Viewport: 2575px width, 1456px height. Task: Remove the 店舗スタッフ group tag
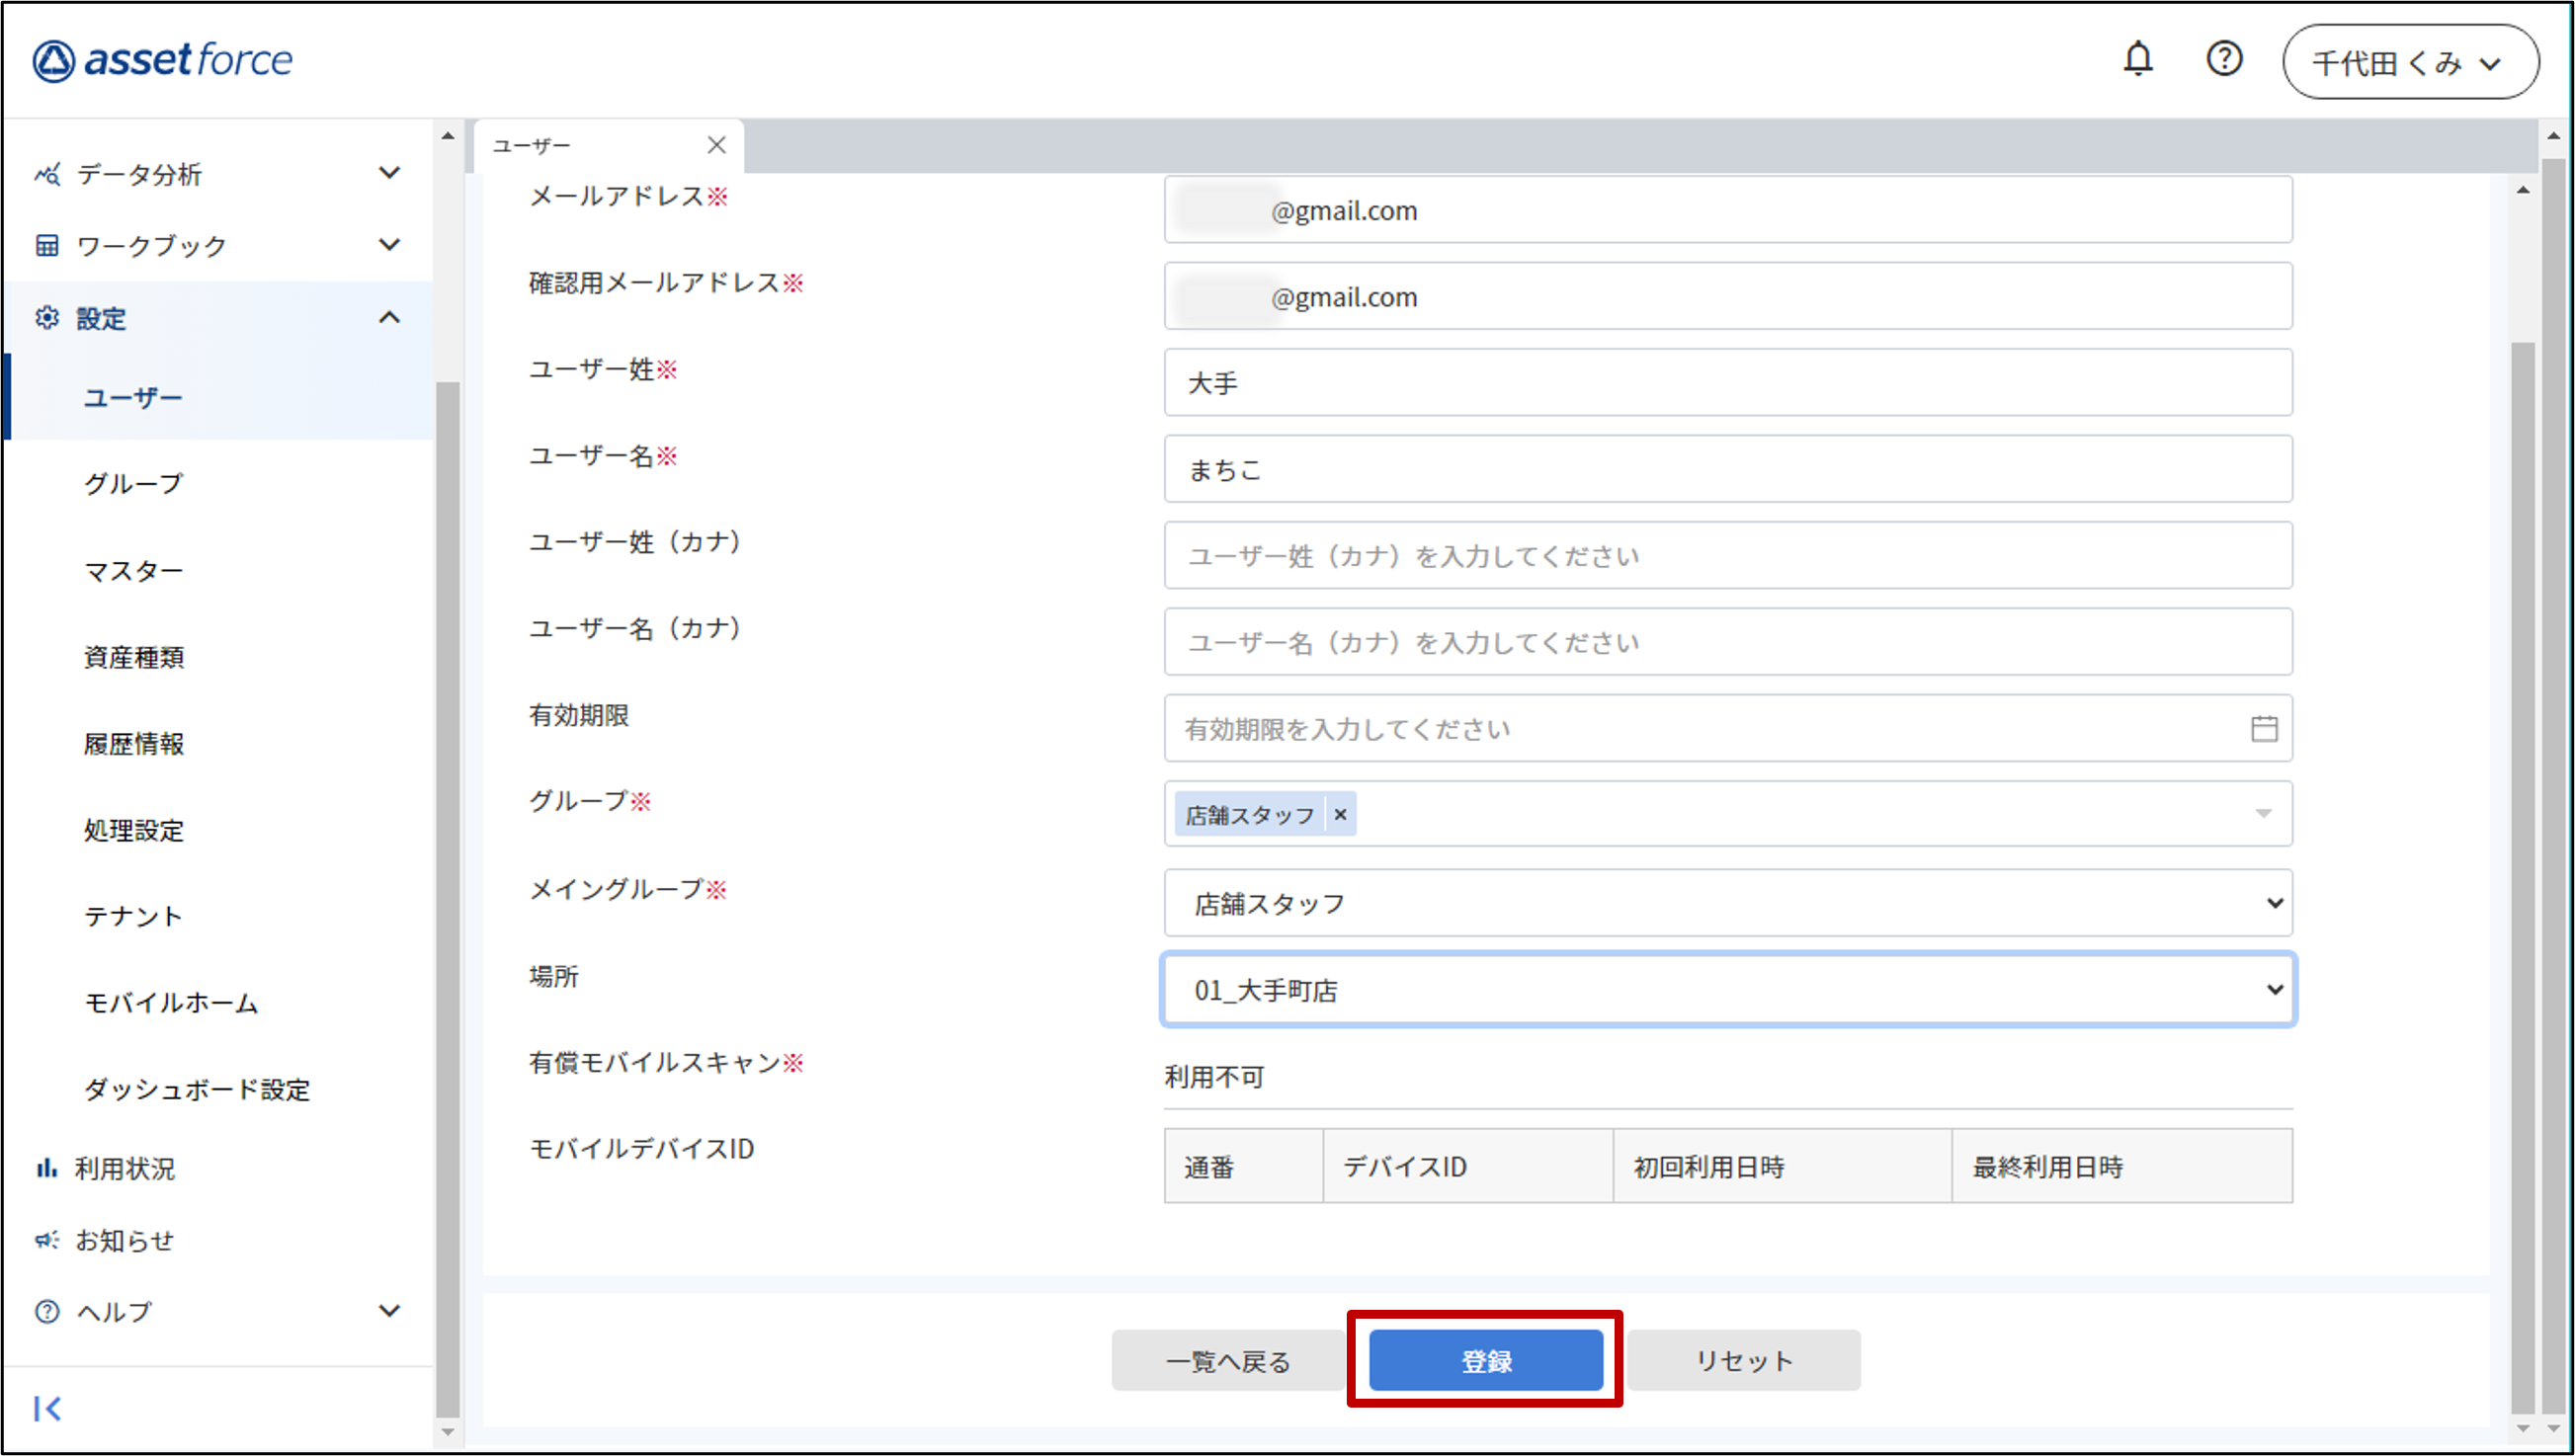1340,815
